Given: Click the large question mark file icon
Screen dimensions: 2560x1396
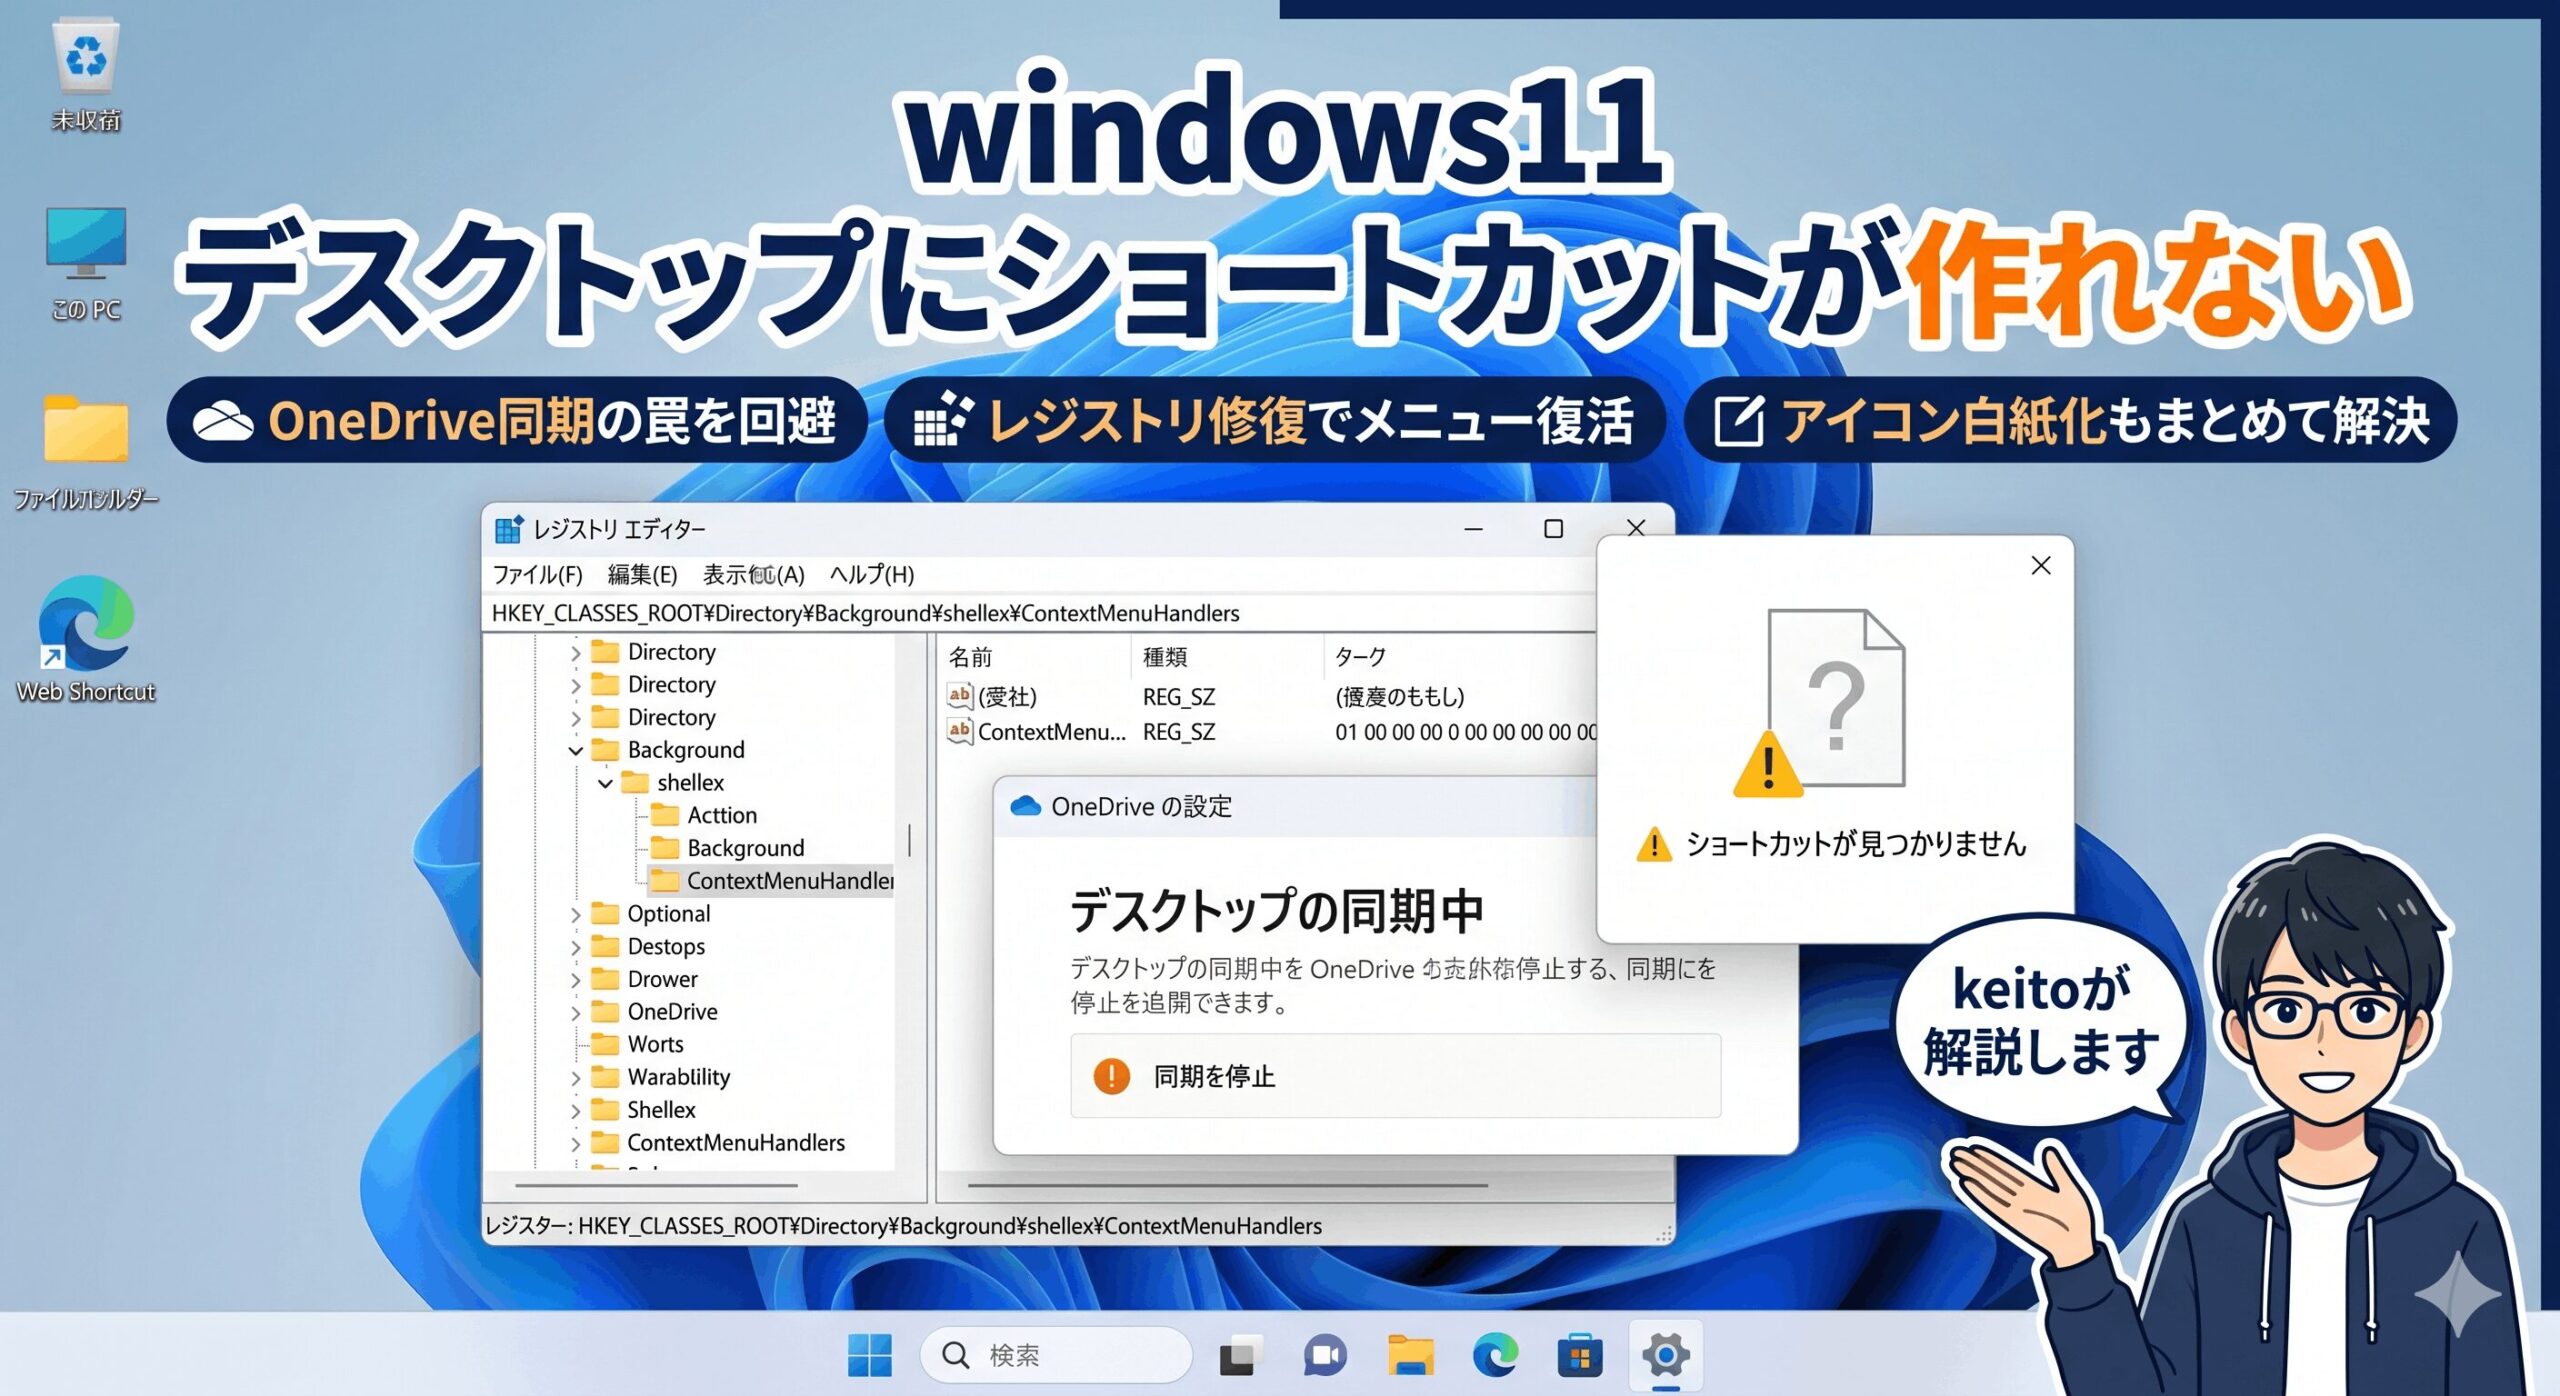Looking at the screenshot, I should pyautogui.click(x=1836, y=698).
